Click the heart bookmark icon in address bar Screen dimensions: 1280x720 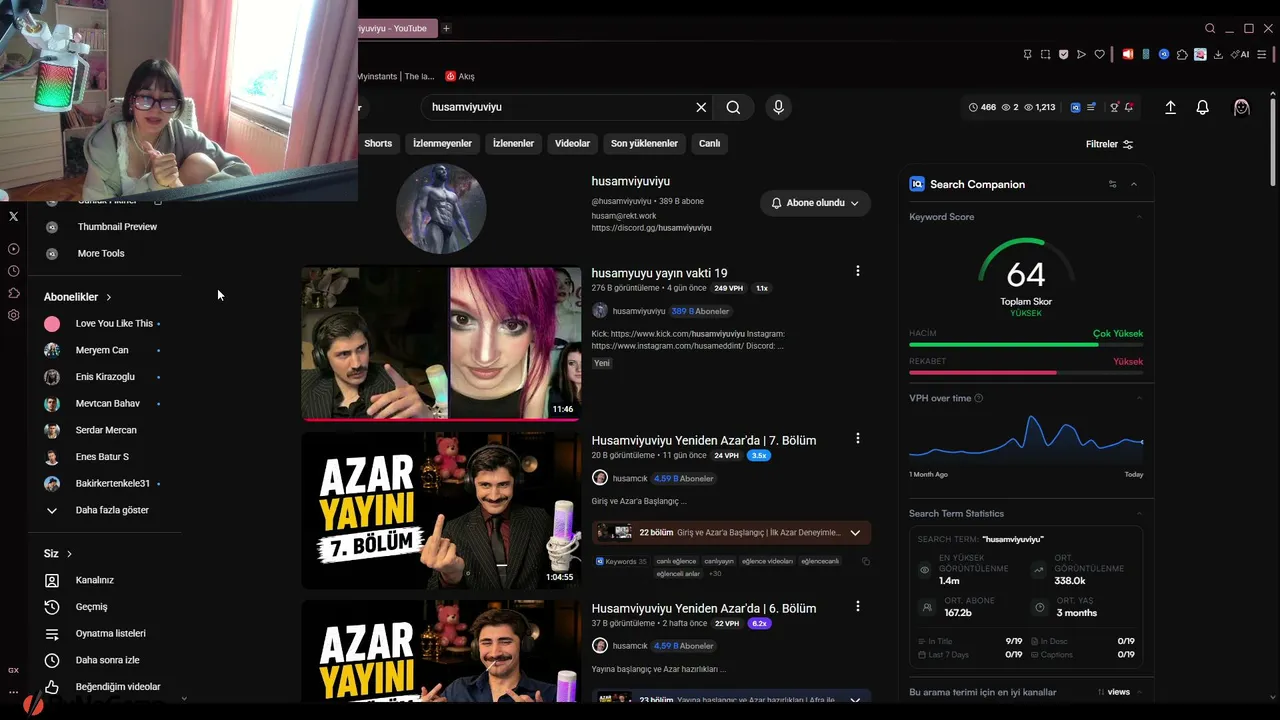click(1099, 54)
